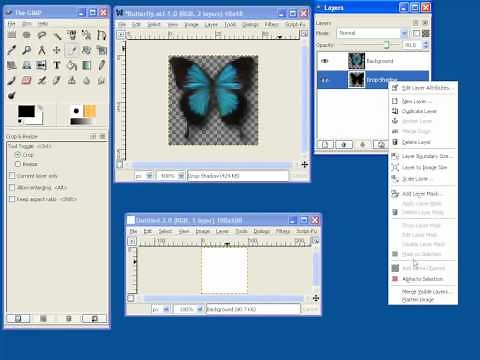Choose Flatten Image from the context menu
Image resolution: width=480 pixels, height=360 pixels.
423,300
